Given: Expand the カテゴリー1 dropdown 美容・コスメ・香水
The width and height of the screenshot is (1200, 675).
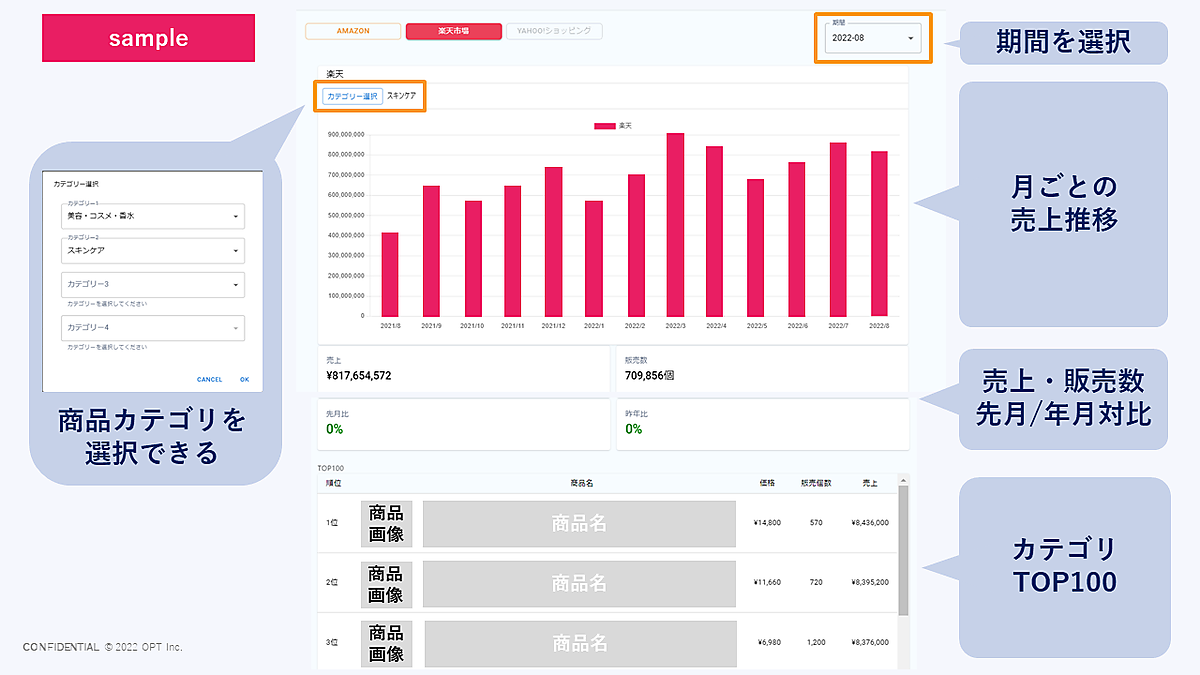Looking at the screenshot, I should [x=152, y=216].
